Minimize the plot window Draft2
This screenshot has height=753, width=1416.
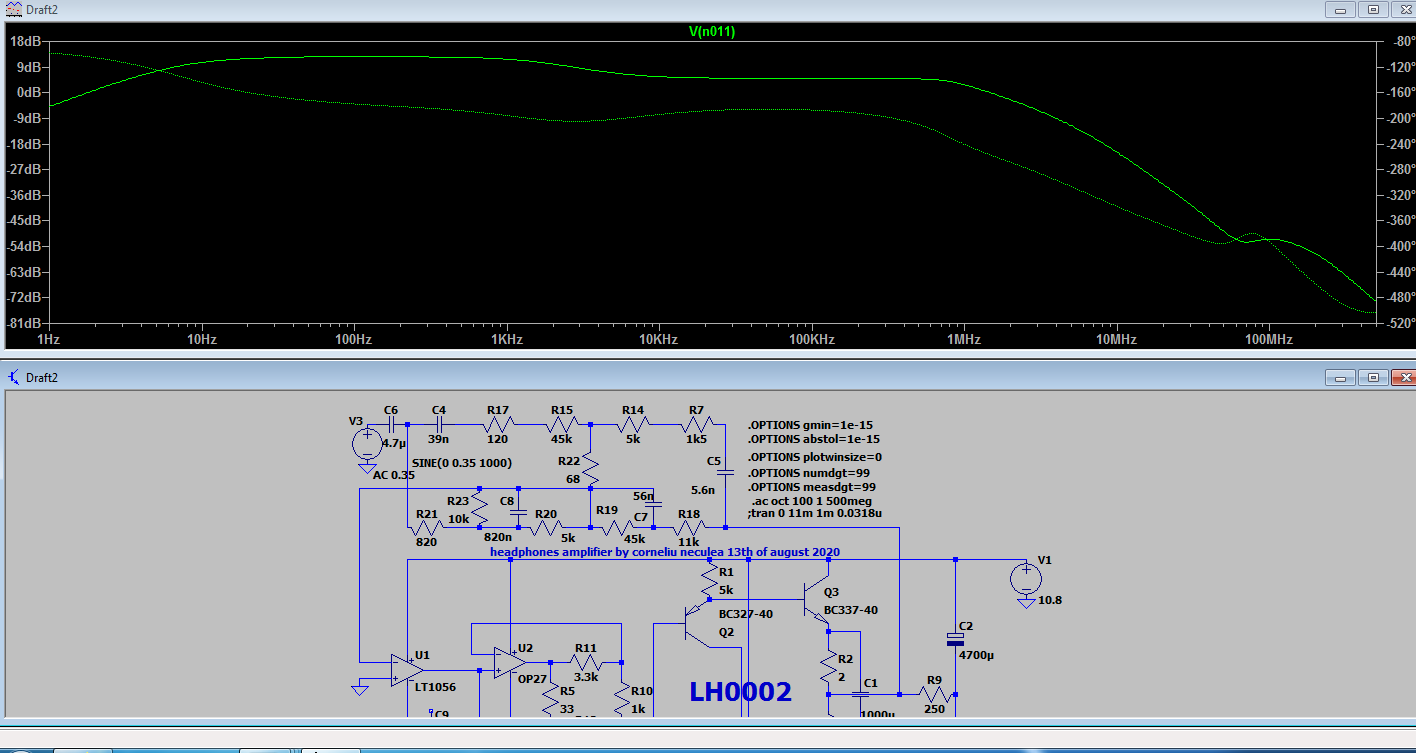(1341, 9)
